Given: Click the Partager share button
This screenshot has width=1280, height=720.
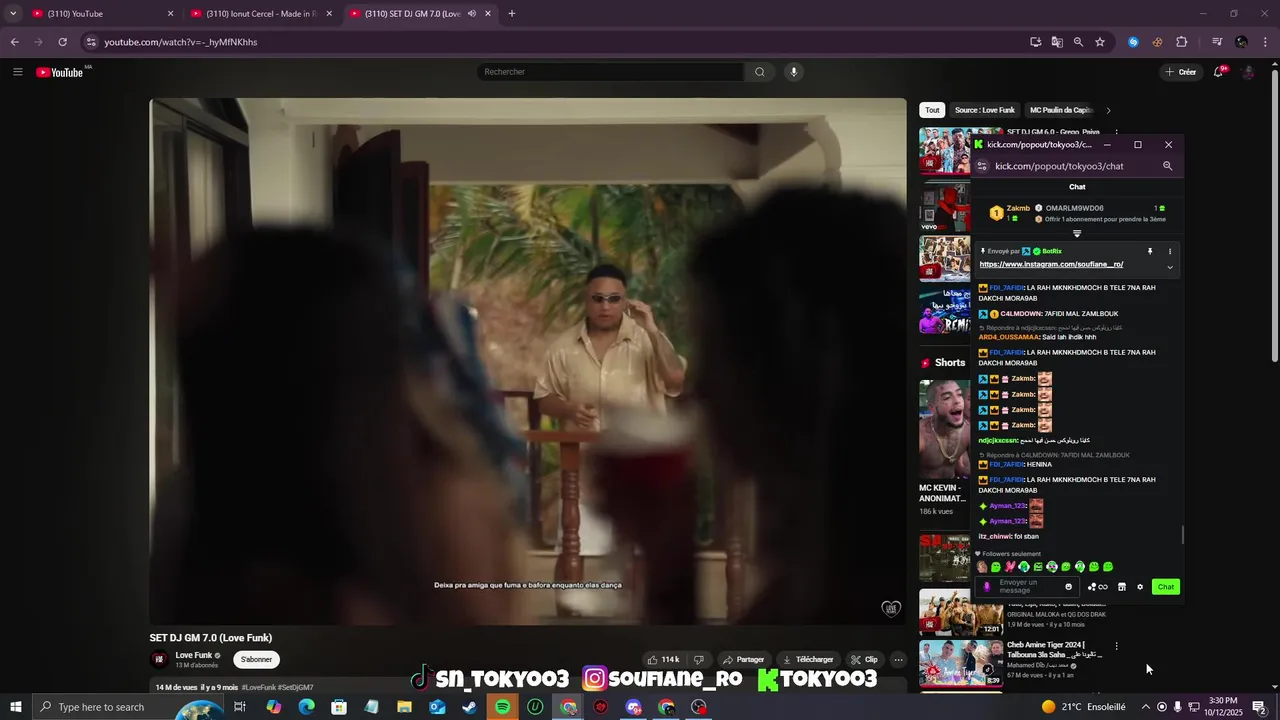Looking at the screenshot, I should coord(743,660).
